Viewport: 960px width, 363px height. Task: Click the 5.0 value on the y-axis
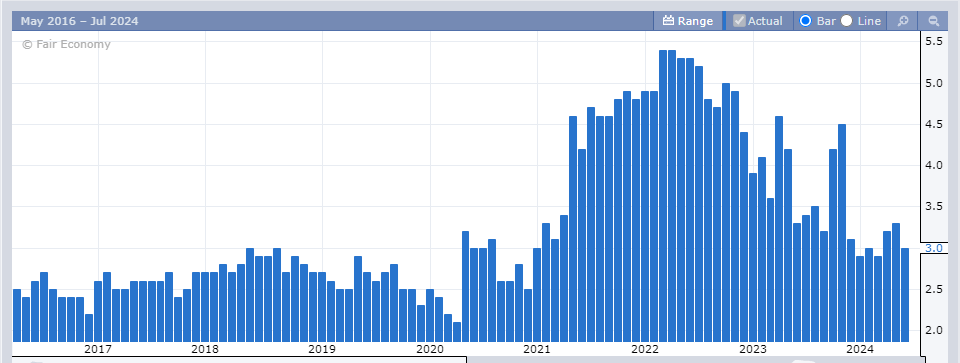point(934,83)
